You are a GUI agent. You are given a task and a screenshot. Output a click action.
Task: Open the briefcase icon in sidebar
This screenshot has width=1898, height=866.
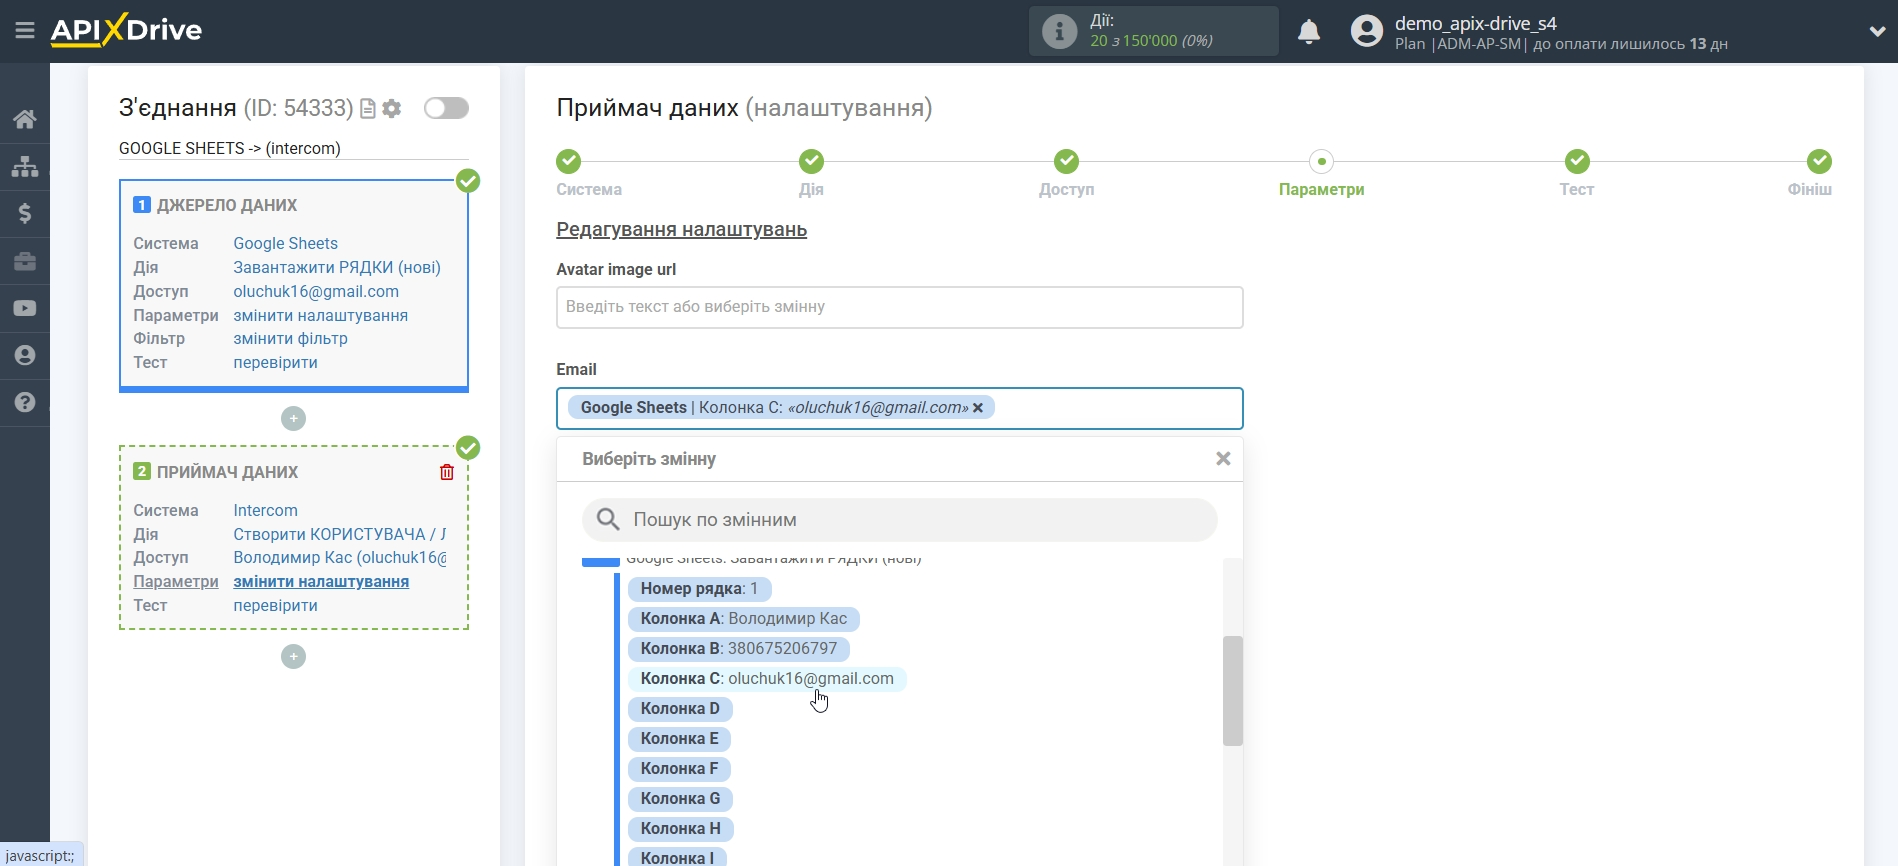25,261
